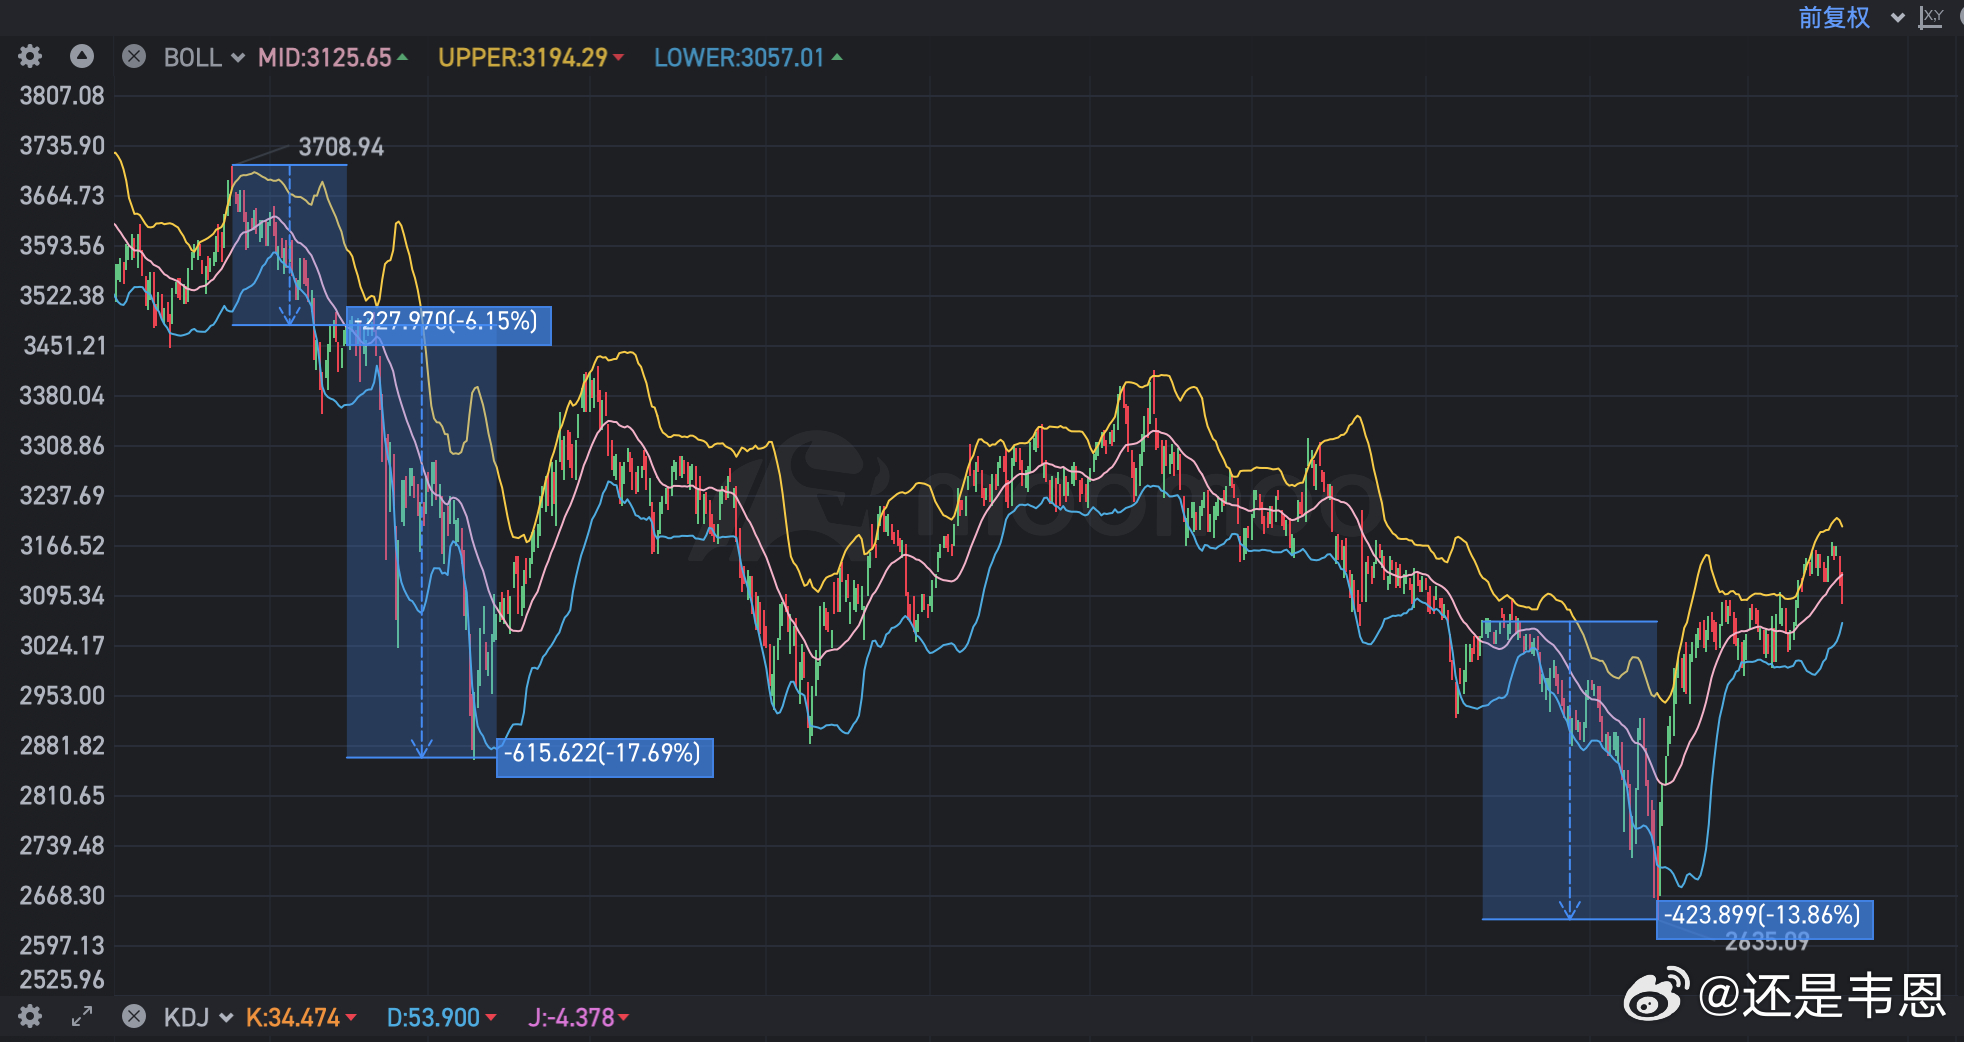
Task: Click UPPER:3194.29 value label
Action: [523, 58]
